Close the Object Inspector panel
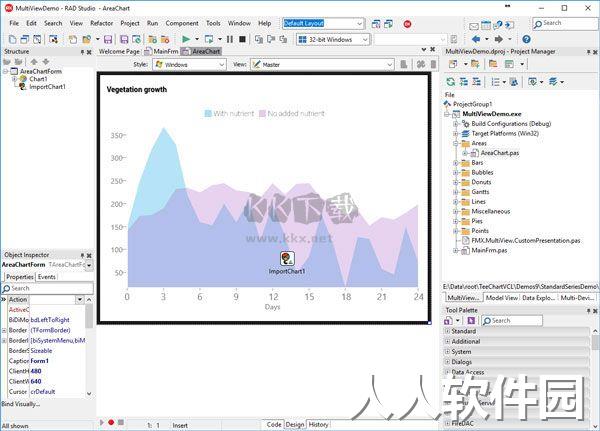Viewport: 600px width, 431px height. pyautogui.click(x=89, y=255)
